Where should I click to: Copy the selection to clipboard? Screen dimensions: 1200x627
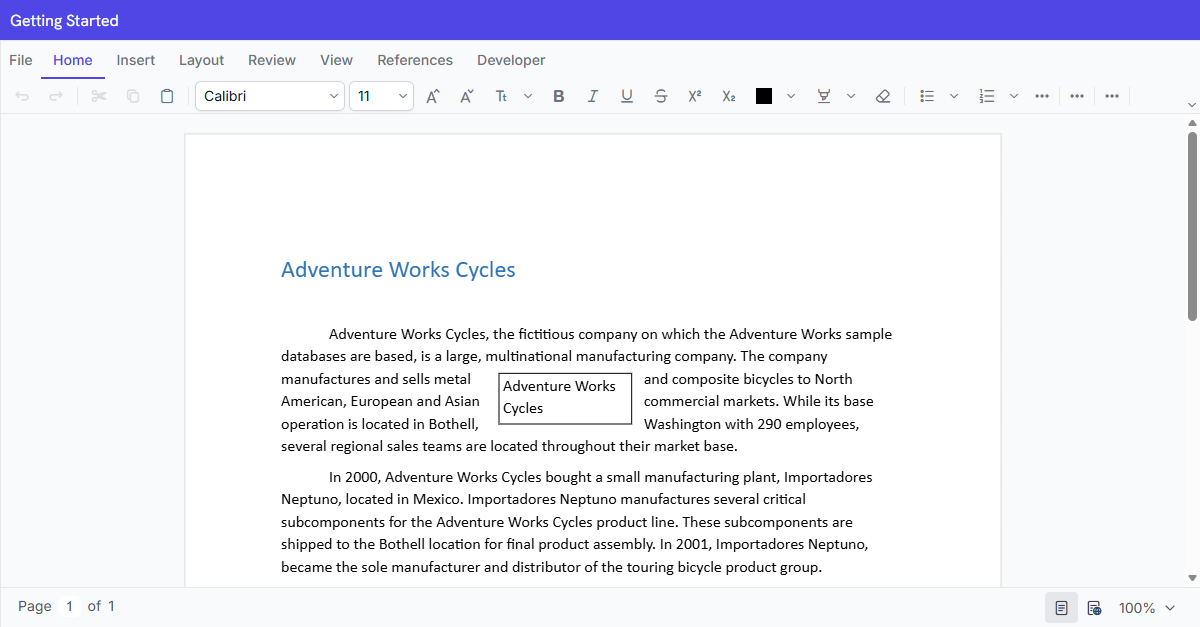[x=133, y=96]
